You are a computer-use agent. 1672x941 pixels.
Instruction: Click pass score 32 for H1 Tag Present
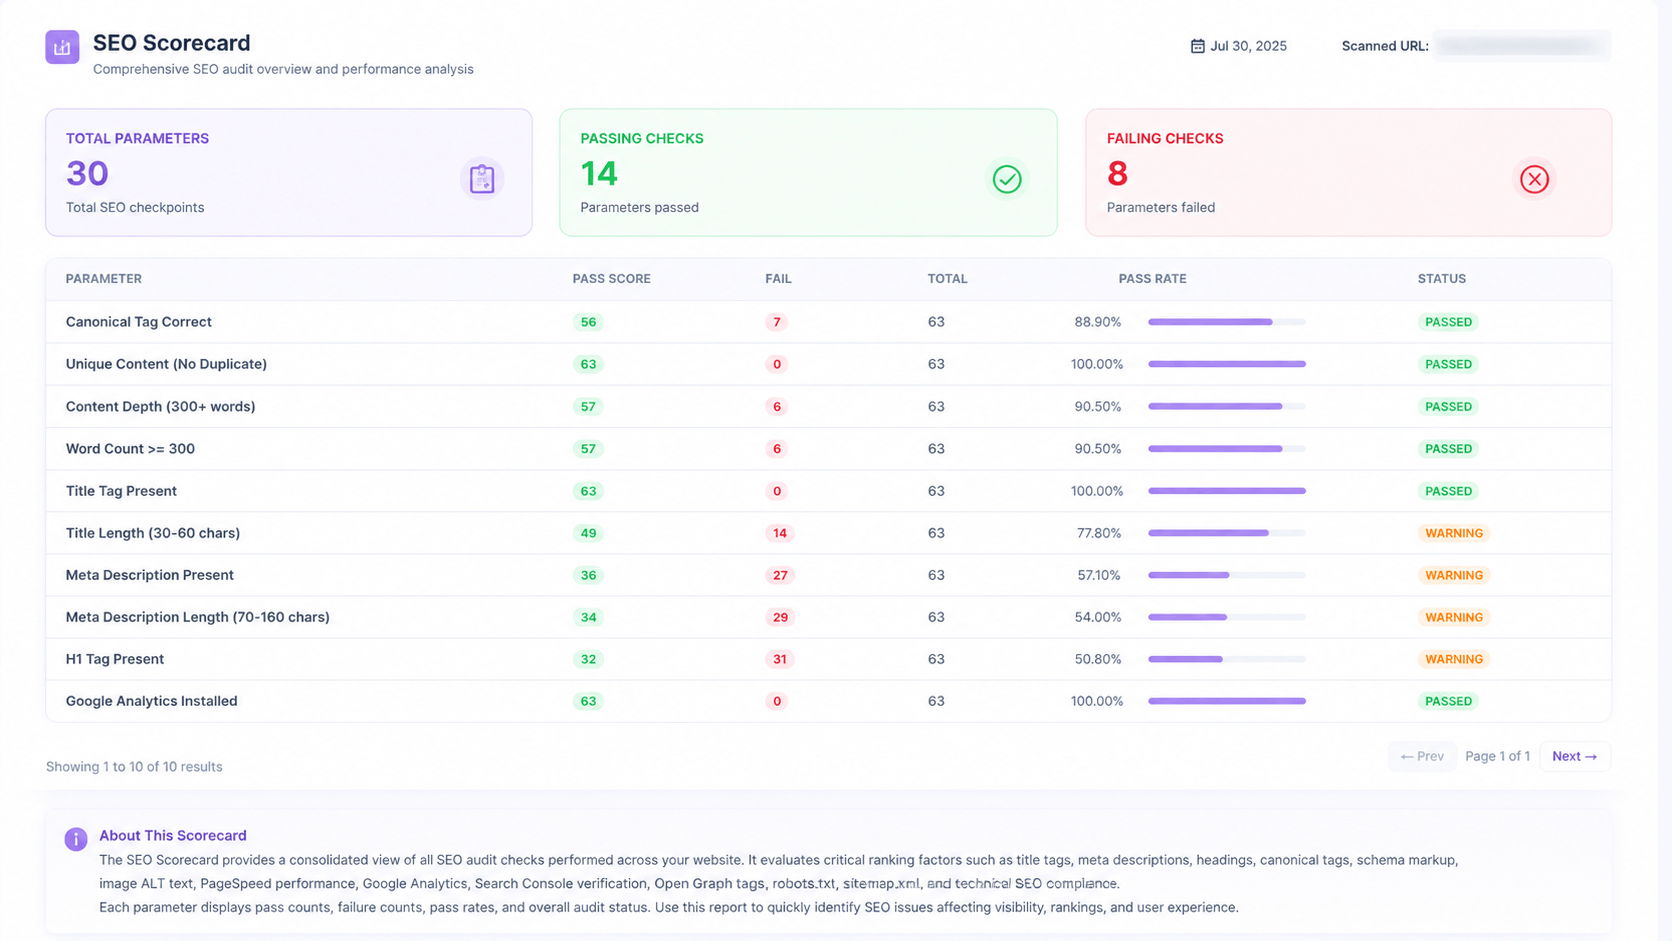click(588, 659)
